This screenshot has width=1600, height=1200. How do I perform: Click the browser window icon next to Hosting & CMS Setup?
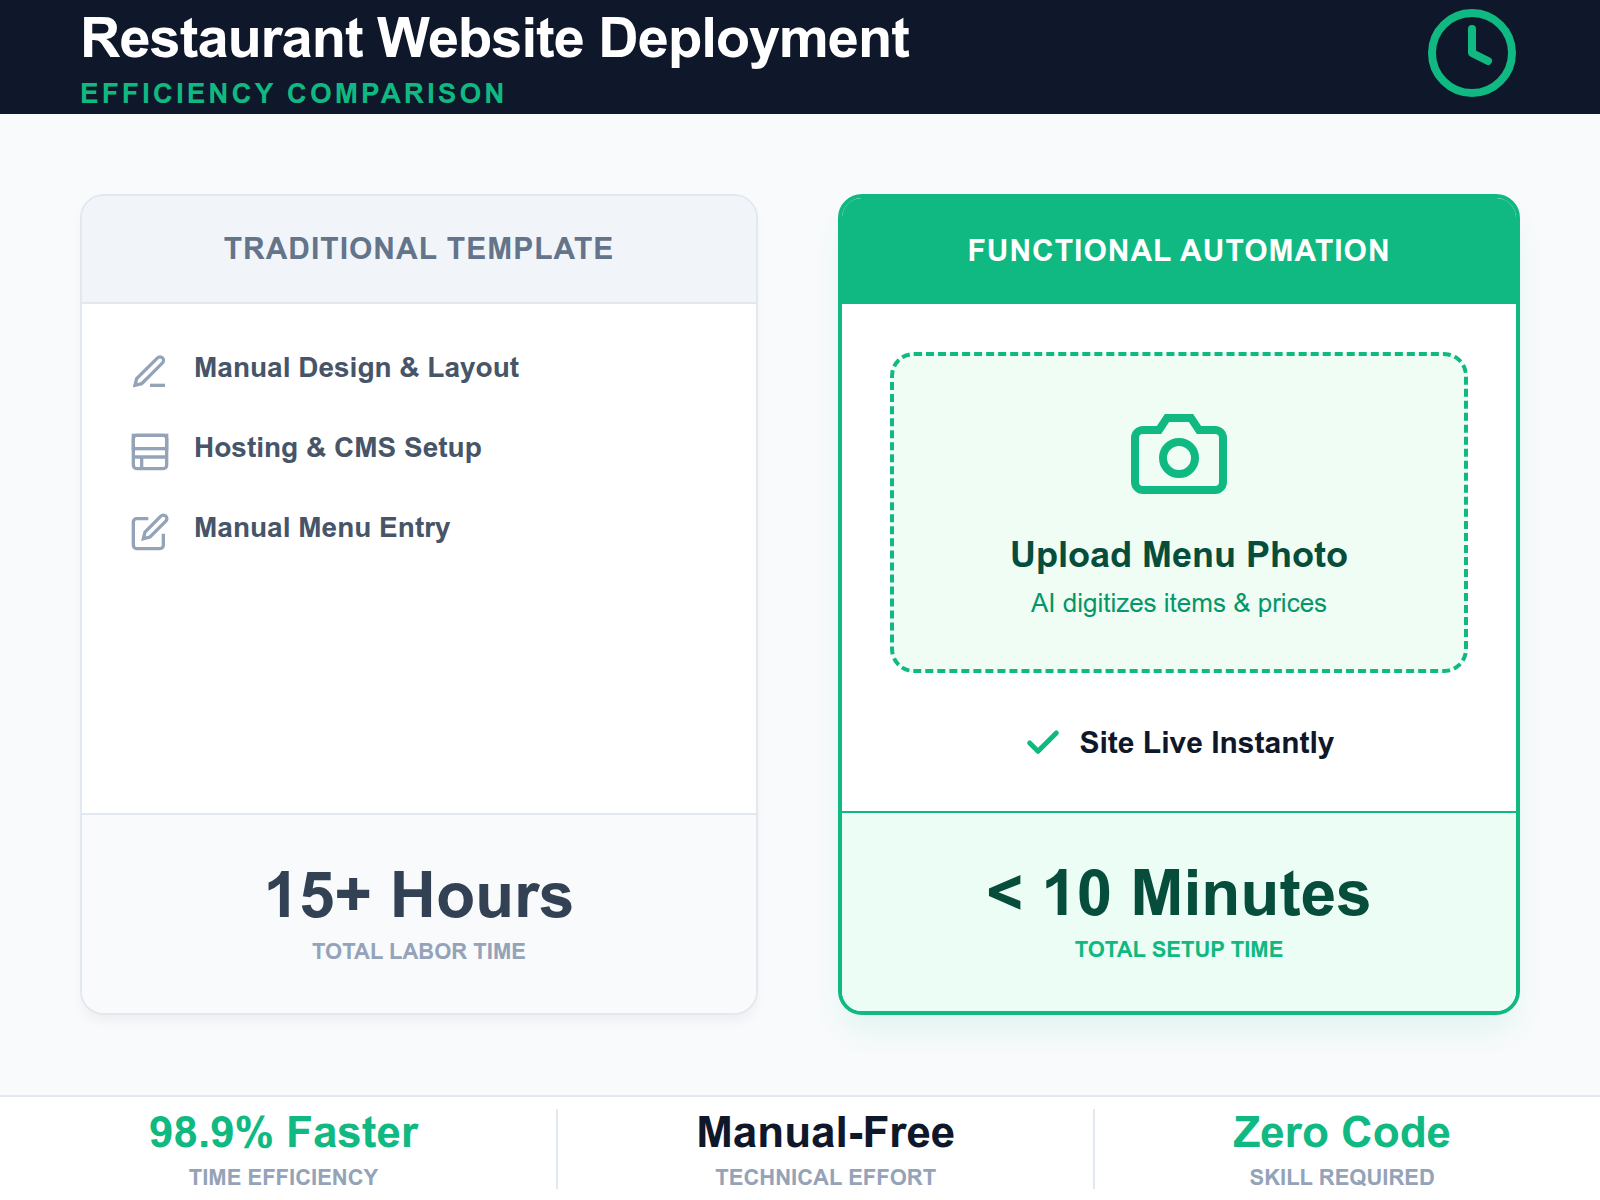[x=148, y=452]
